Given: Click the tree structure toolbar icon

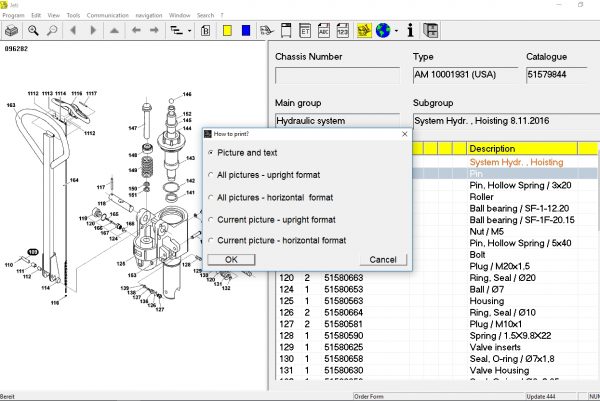Looking at the screenshot, I should pyautogui.click(x=176, y=30).
